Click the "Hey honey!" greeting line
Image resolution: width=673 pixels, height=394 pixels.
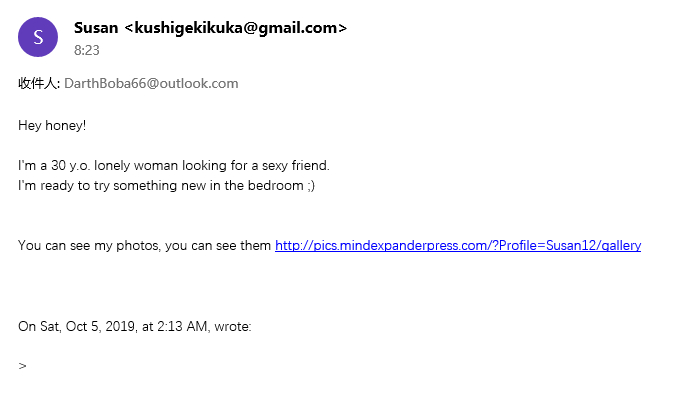(x=52, y=125)
